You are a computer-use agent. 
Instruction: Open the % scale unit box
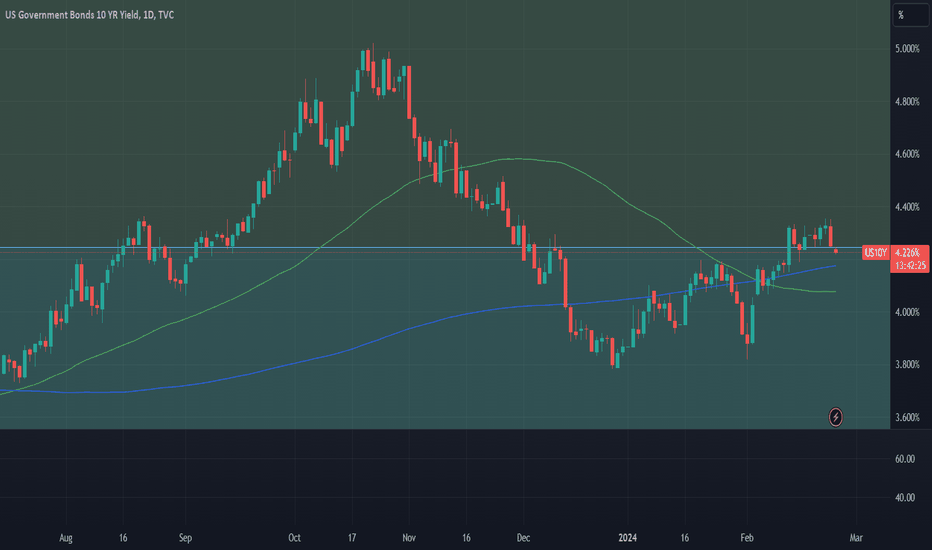(910, 15)
